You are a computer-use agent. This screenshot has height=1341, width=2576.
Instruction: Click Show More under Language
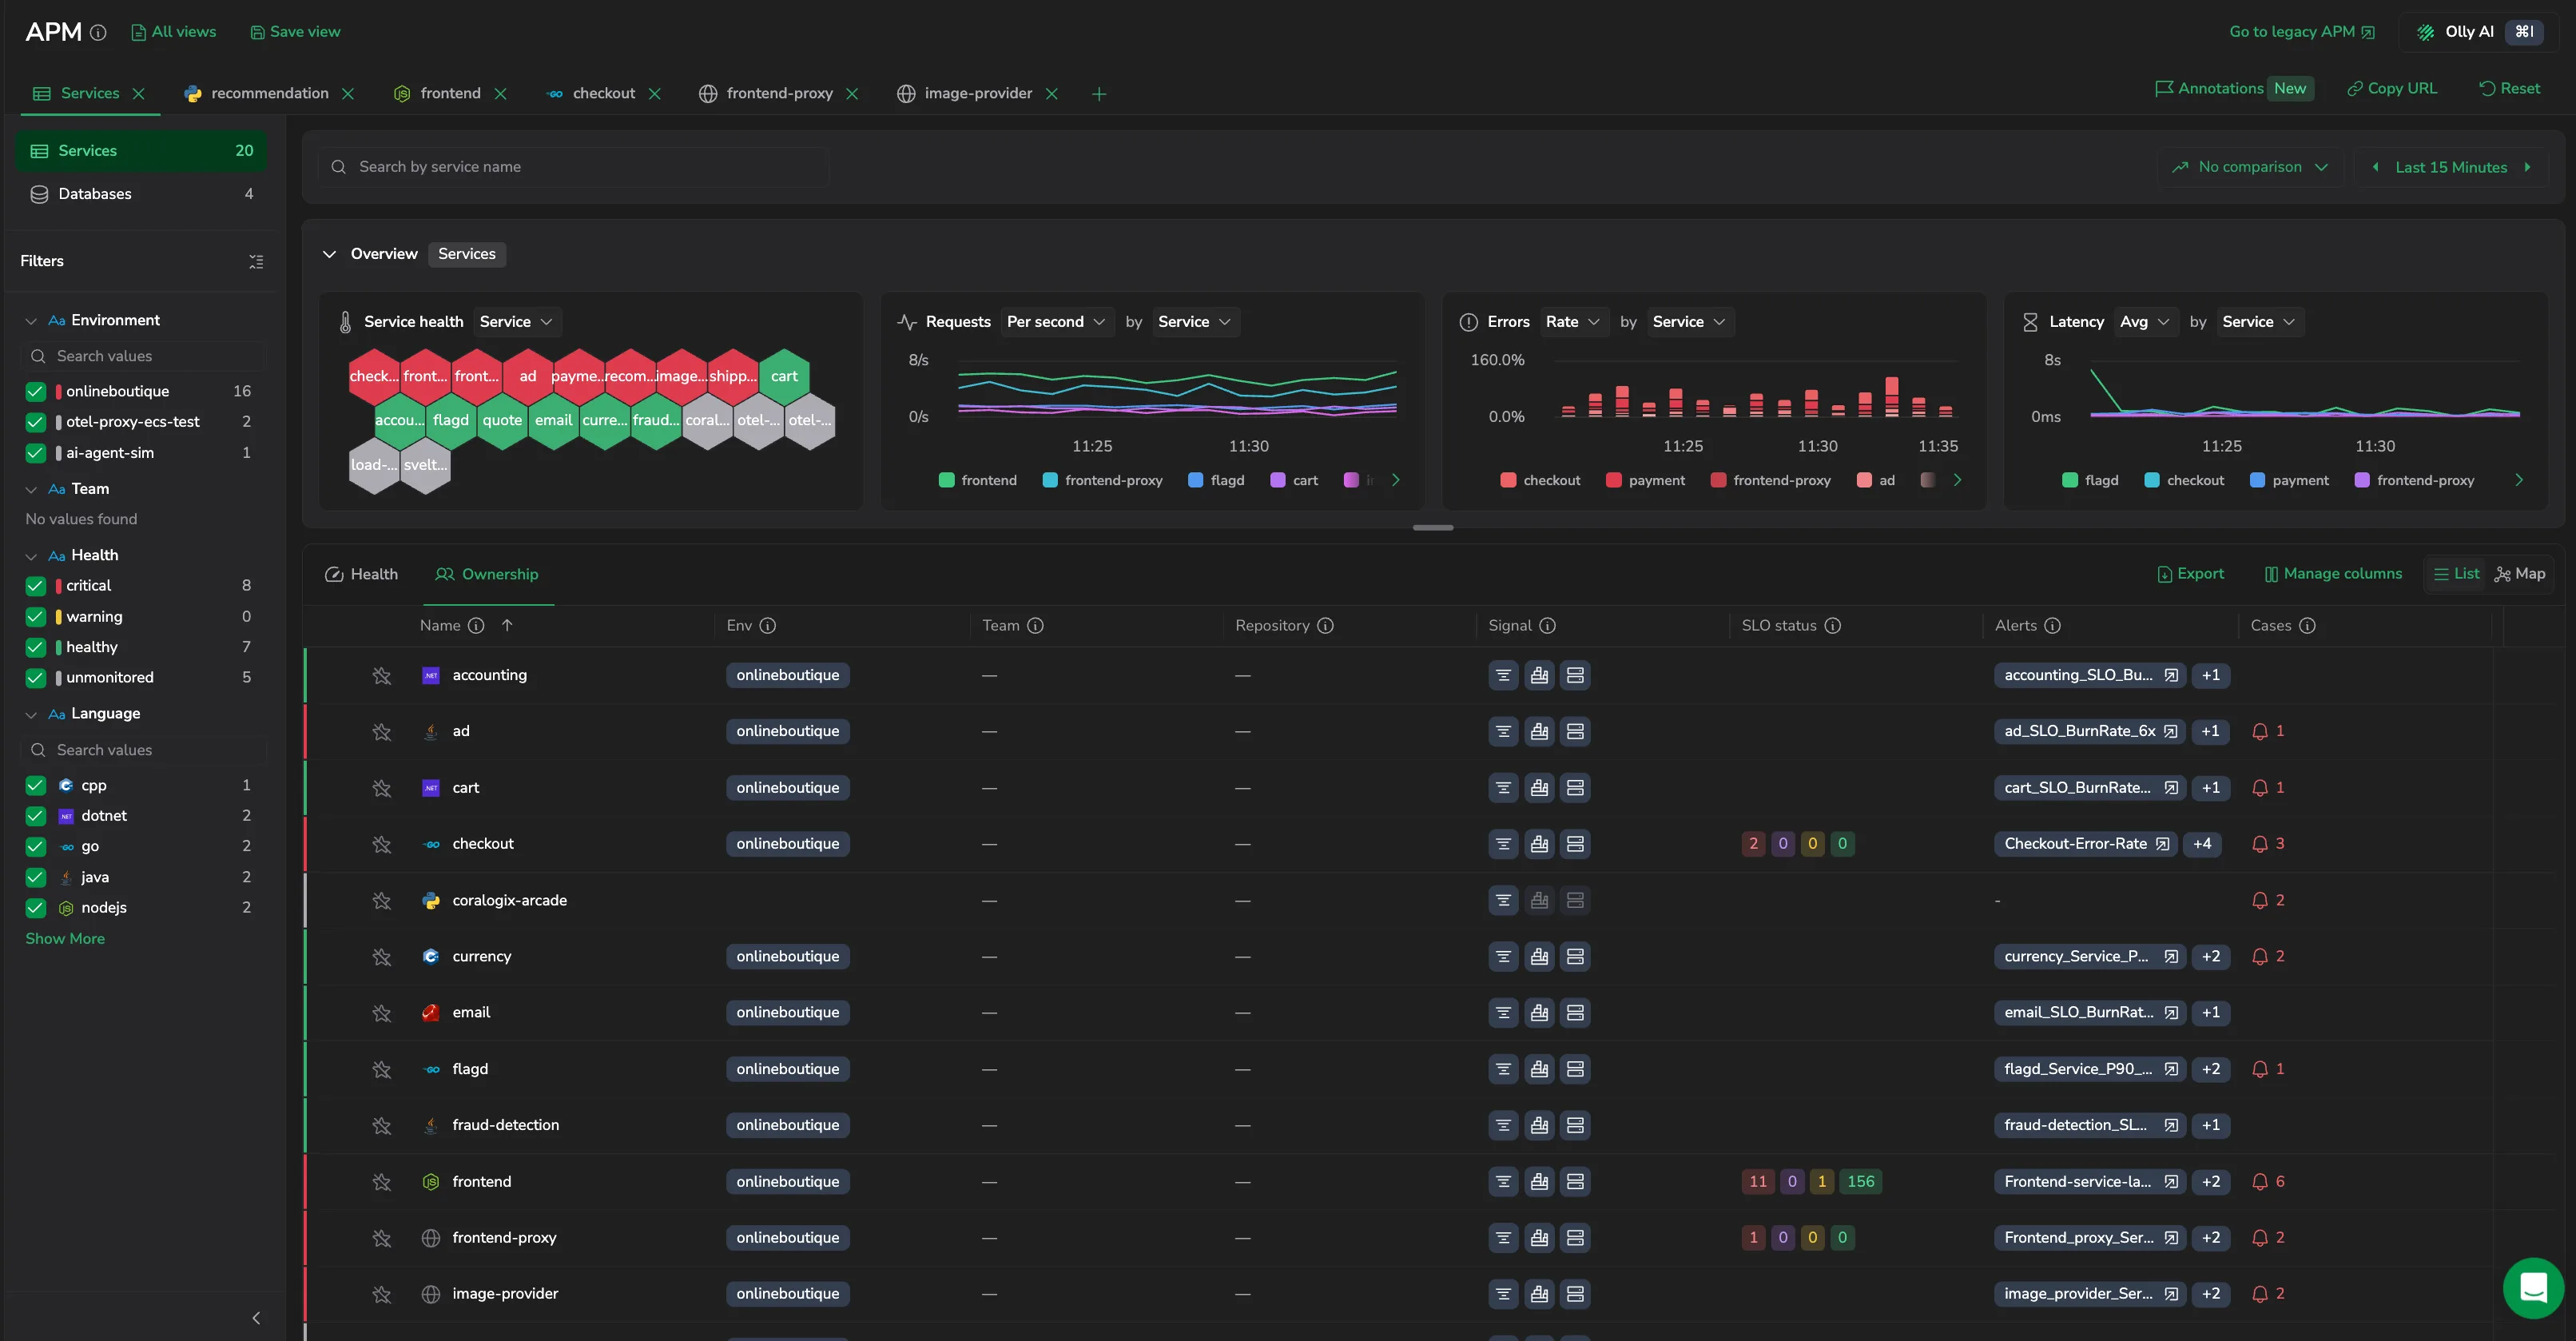point(65,938)
